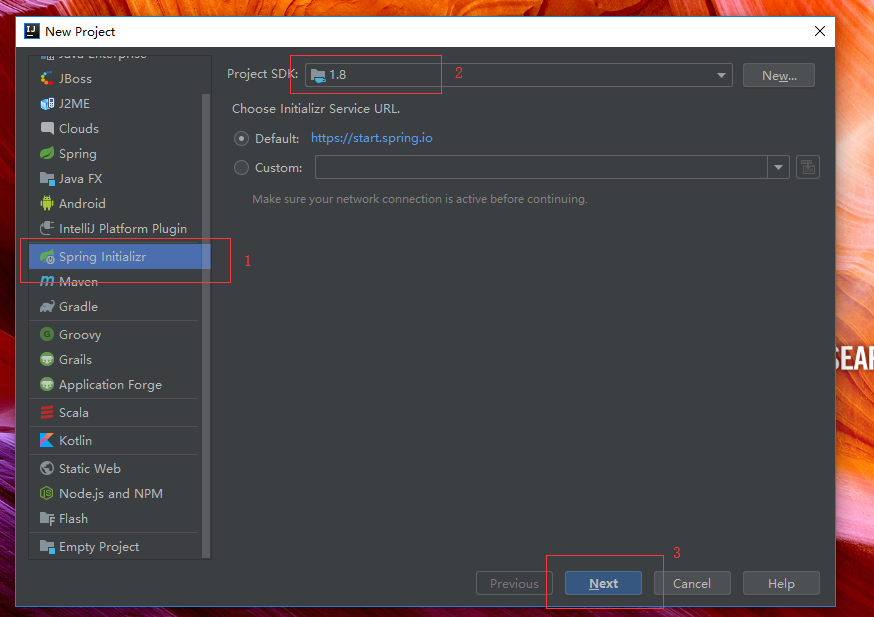Click the Scala red icon

47,412
